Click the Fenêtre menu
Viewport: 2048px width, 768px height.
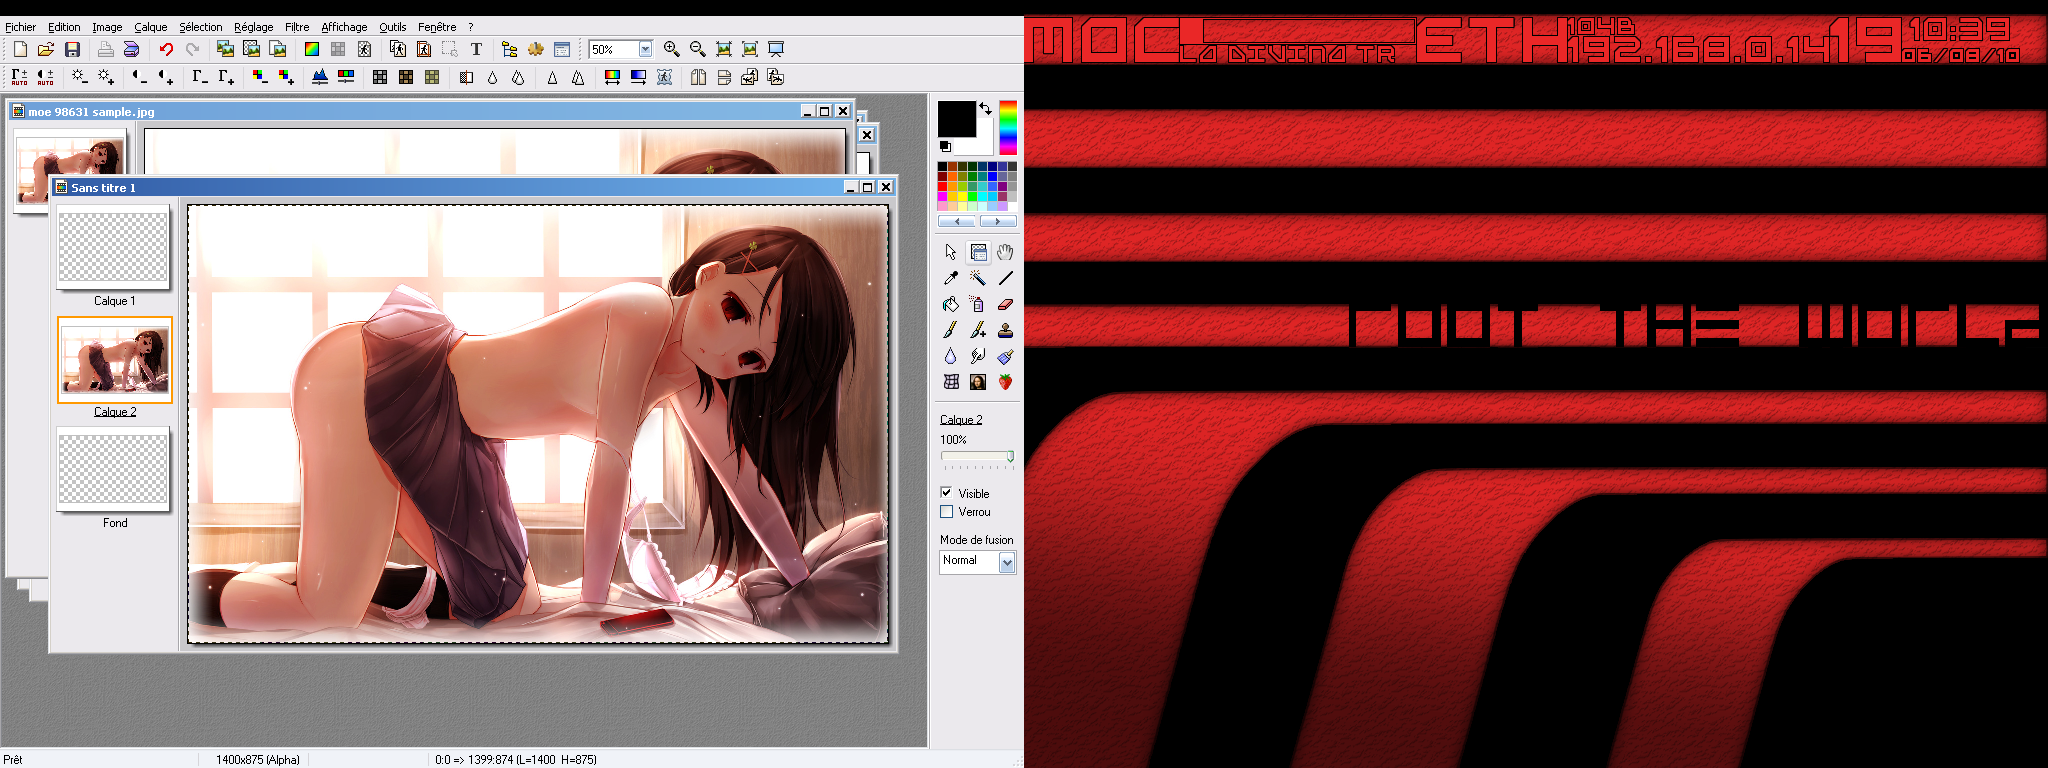437,27
